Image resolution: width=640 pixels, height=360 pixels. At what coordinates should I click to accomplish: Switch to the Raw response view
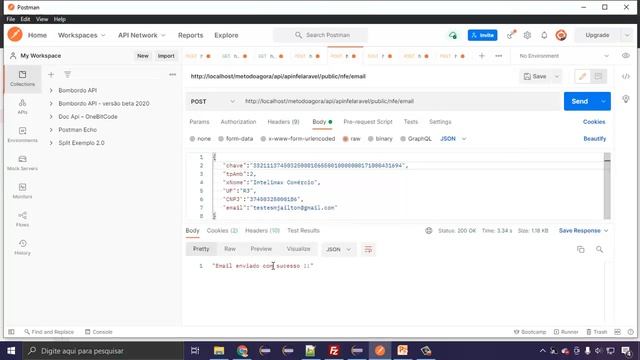click(x=230, y=249)
